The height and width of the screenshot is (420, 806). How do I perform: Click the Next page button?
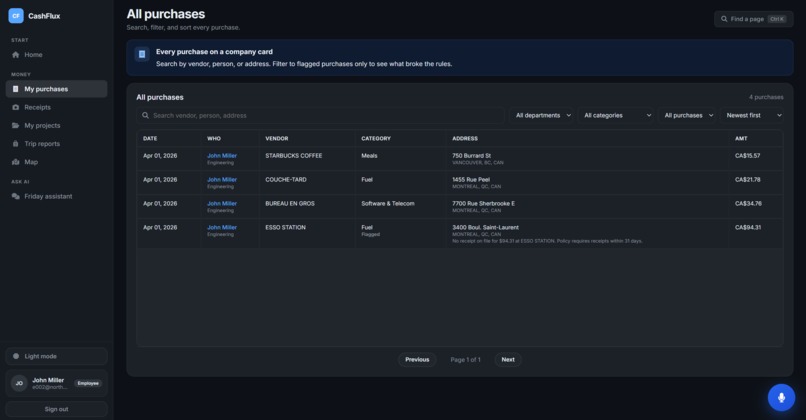tap(508, 360)
